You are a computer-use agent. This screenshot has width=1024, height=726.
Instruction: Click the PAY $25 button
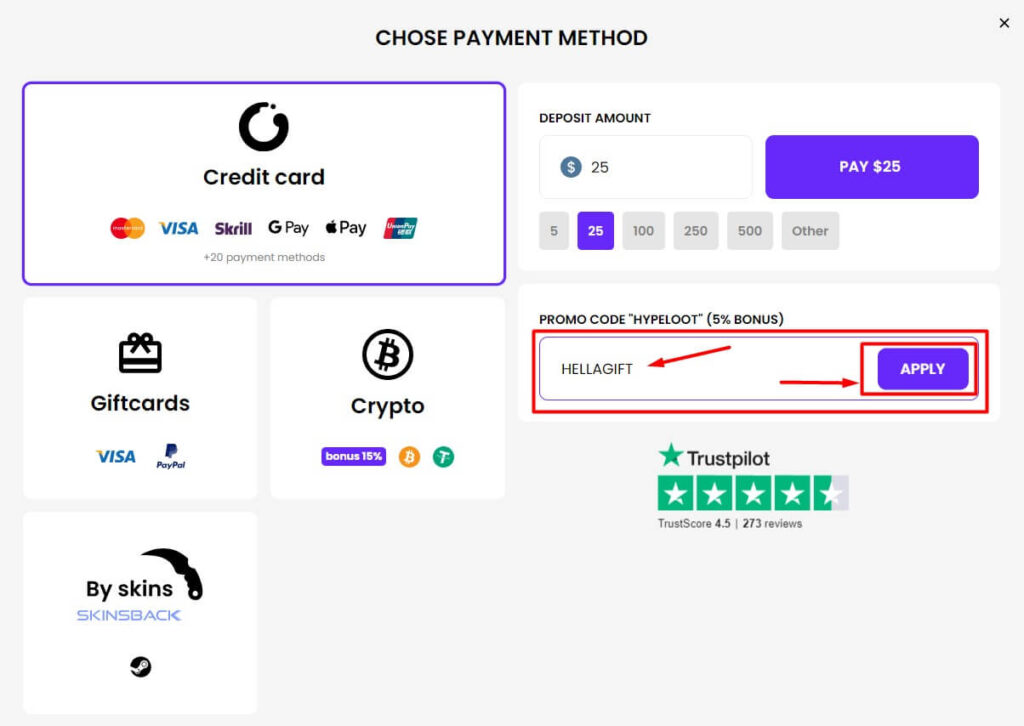point(871,167)
